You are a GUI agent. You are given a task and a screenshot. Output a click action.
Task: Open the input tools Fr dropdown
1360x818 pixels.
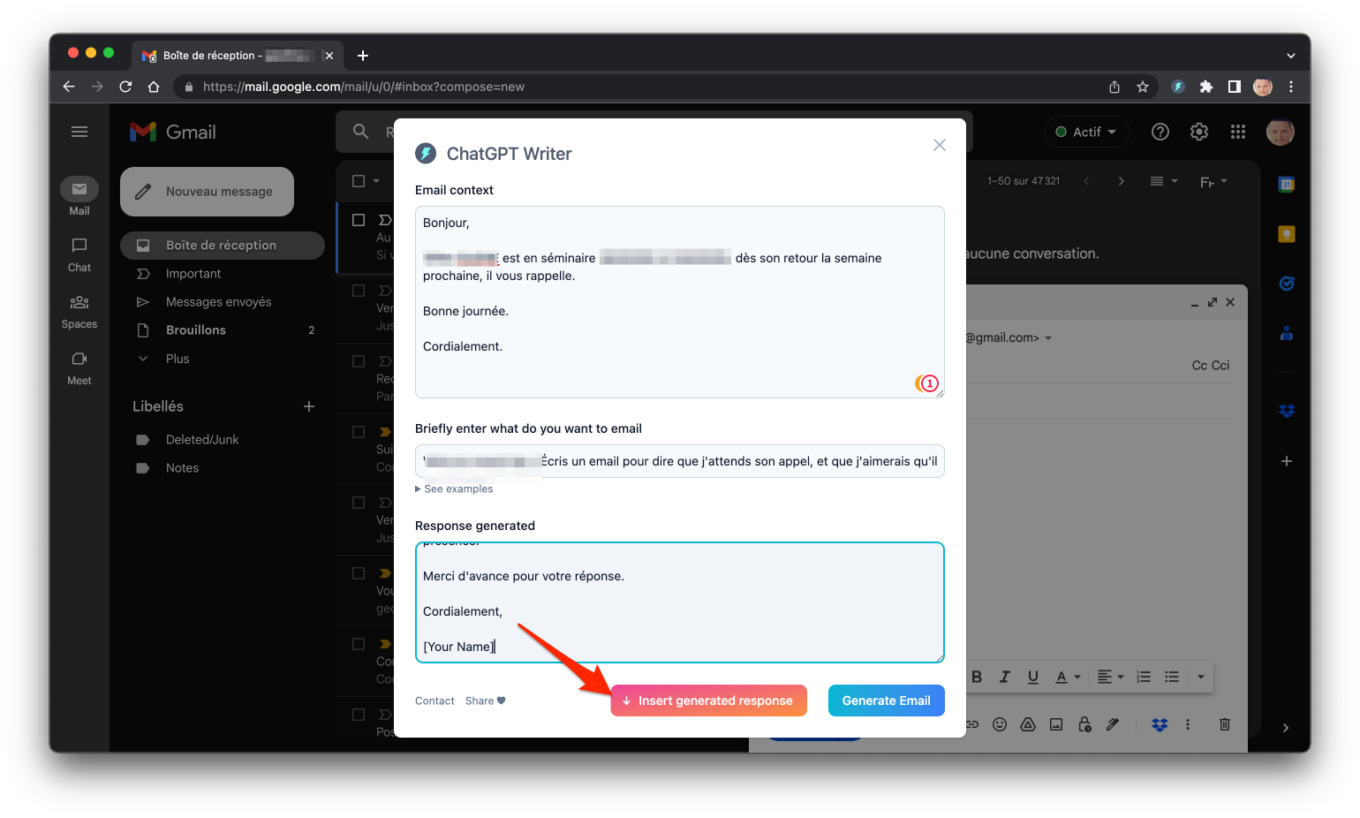(x=1213, y=181)
